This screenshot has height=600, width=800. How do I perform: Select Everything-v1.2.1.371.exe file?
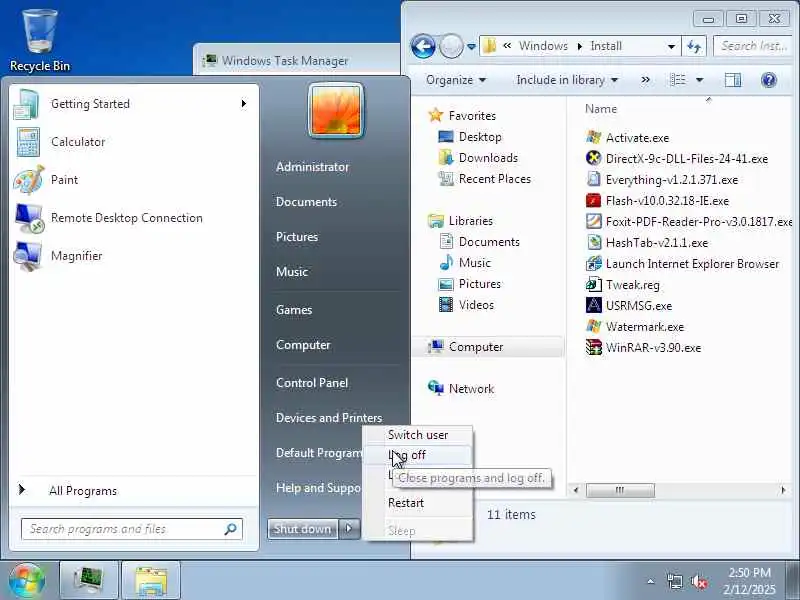[662, 180]
